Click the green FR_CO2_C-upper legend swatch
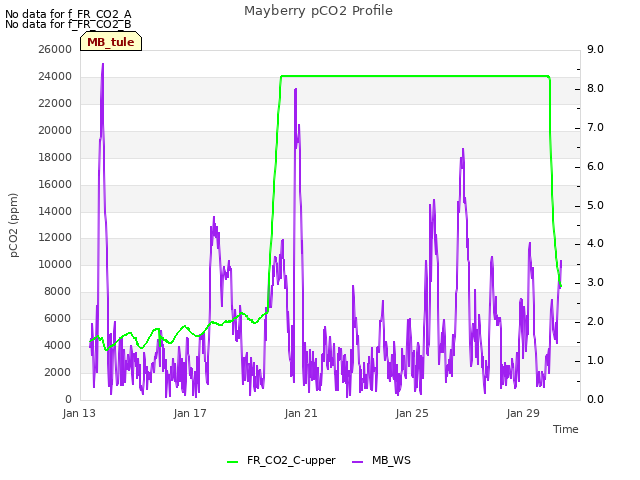Viewport: 640px width, 480px height. click(232, 462)
